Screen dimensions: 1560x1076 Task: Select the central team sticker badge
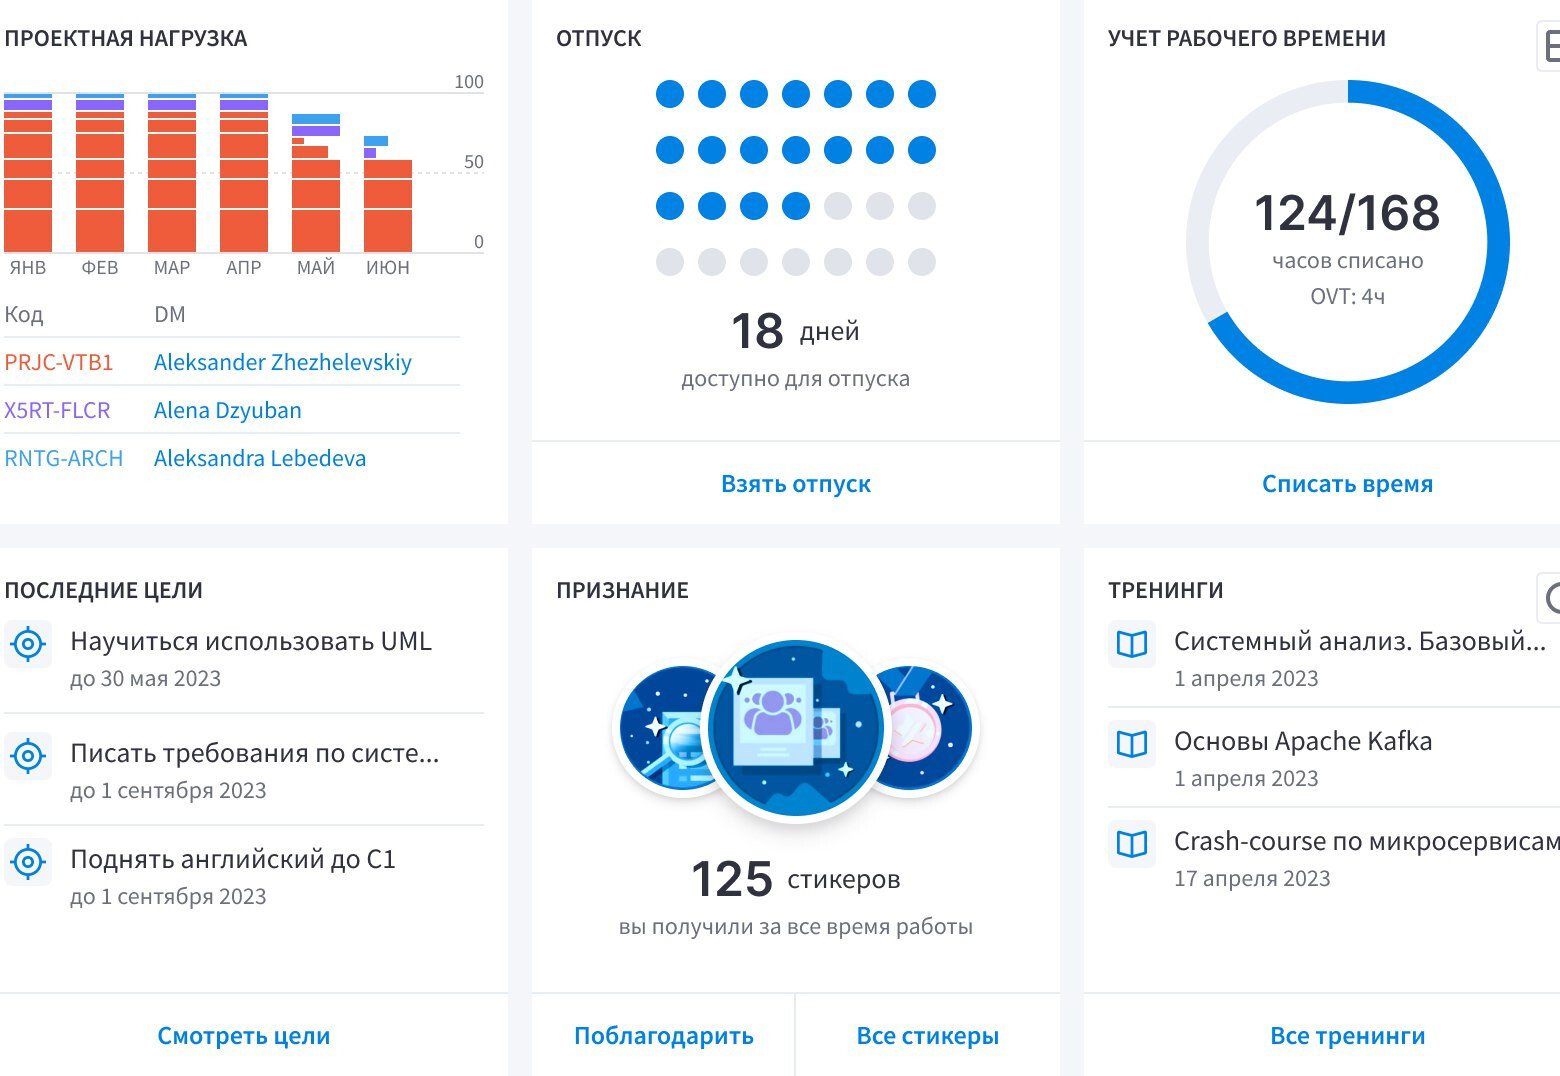(795, 728)
